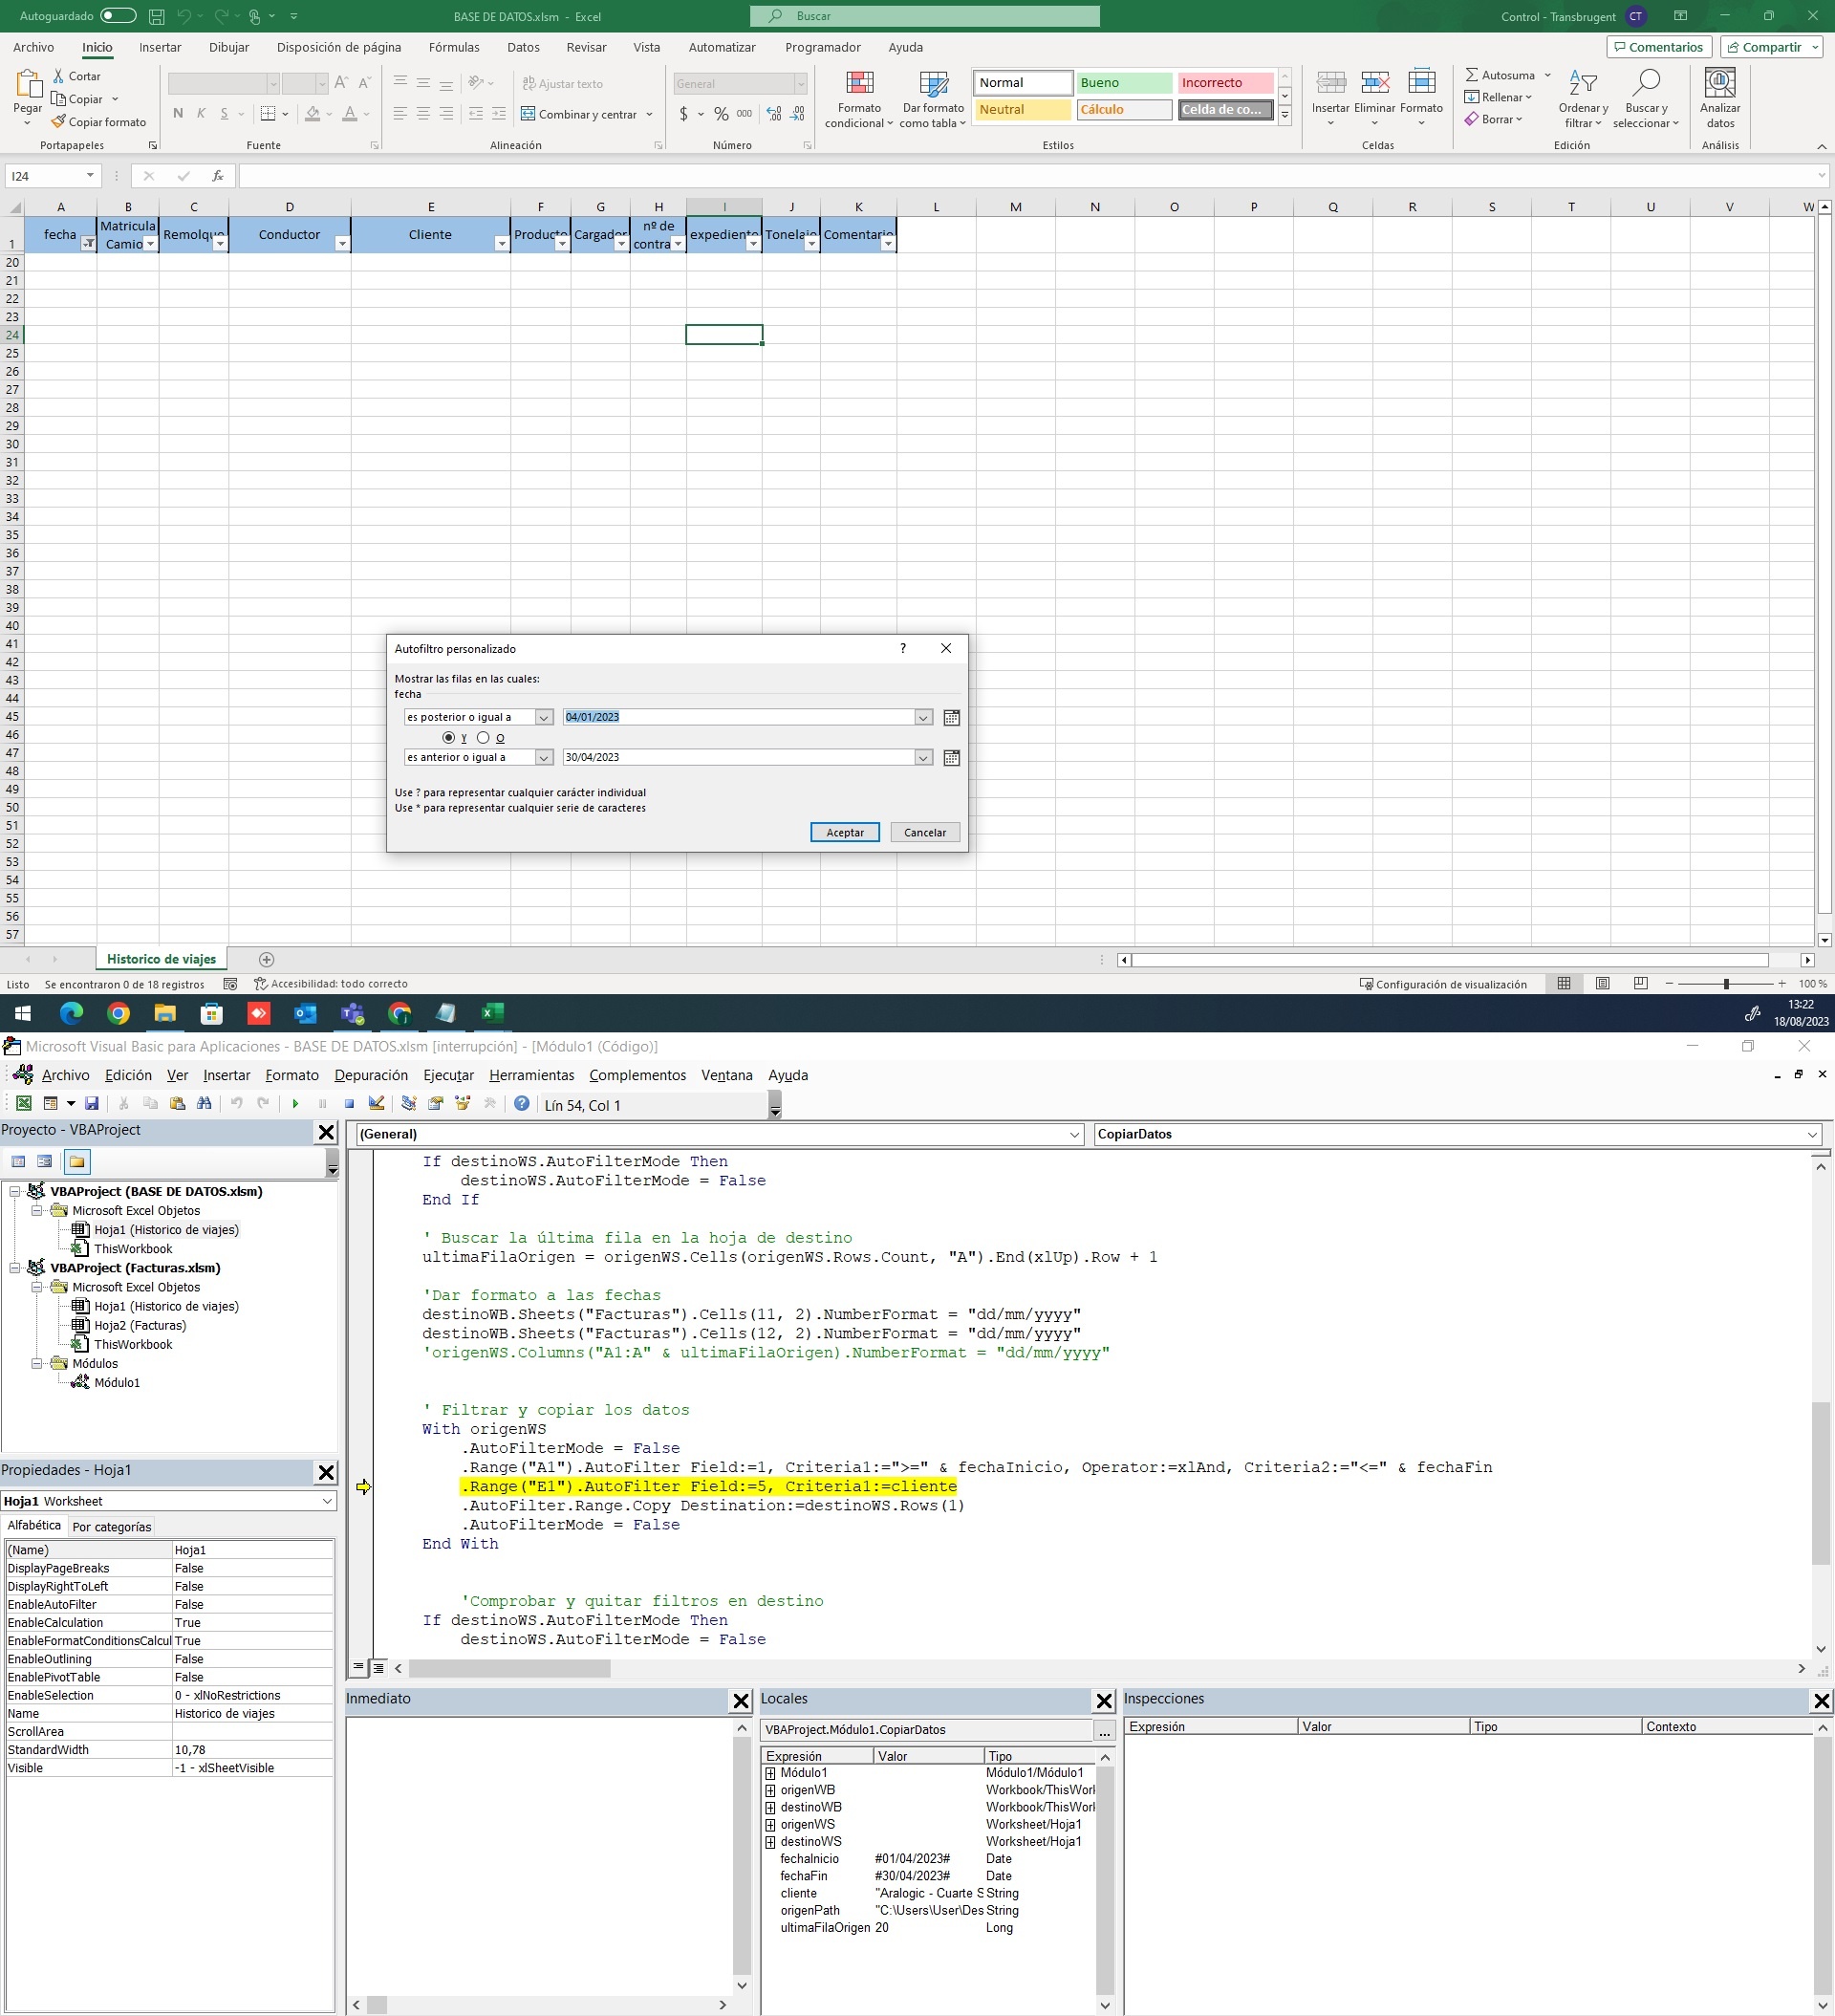Select the Y (and) radio button

tap(448, 738)
